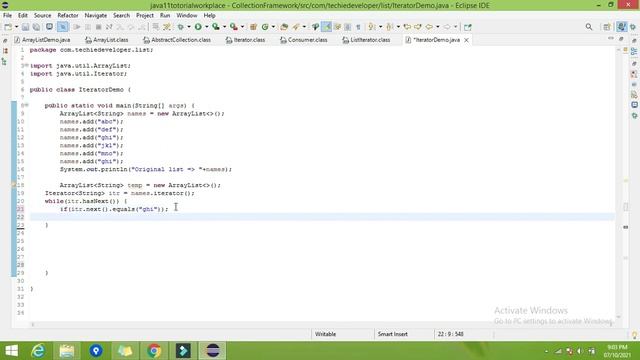Click the Save All toolbar icon

(36, 27)
